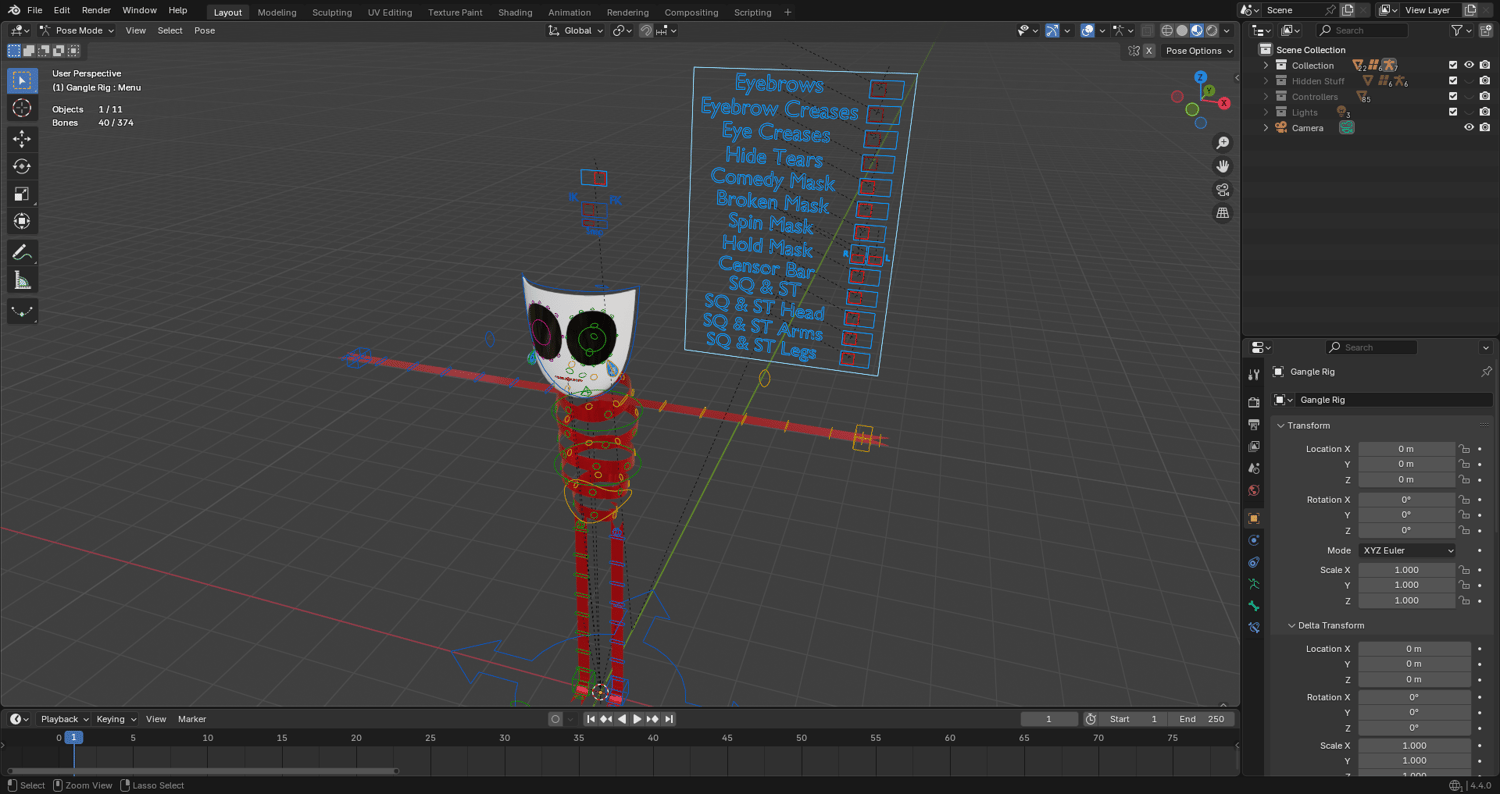The image size is (1500, 794).
Task: Expand the Camera tree item
Action: 1266,128
